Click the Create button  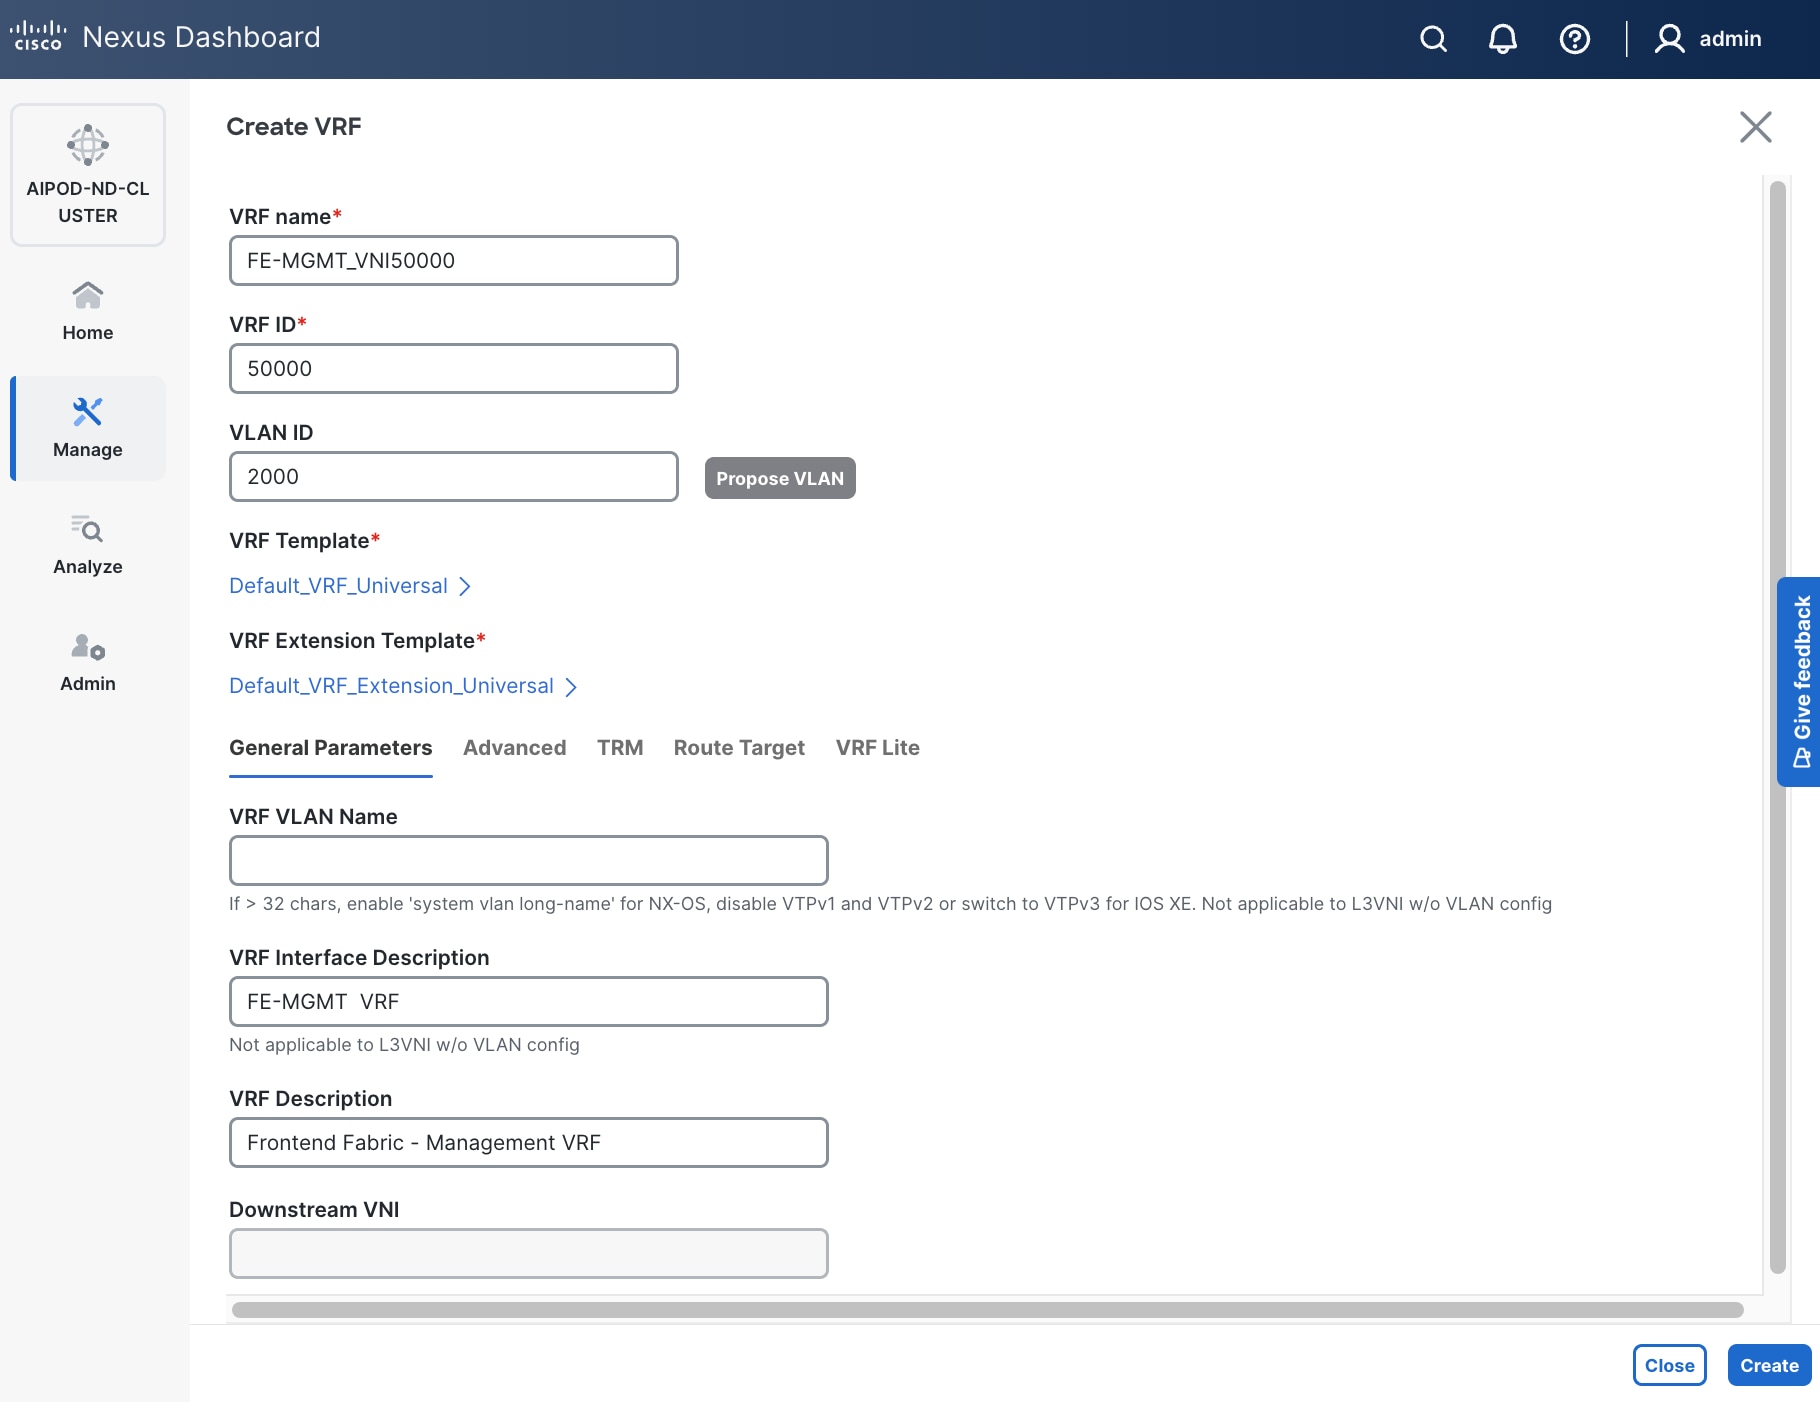coord(1768,1365)
